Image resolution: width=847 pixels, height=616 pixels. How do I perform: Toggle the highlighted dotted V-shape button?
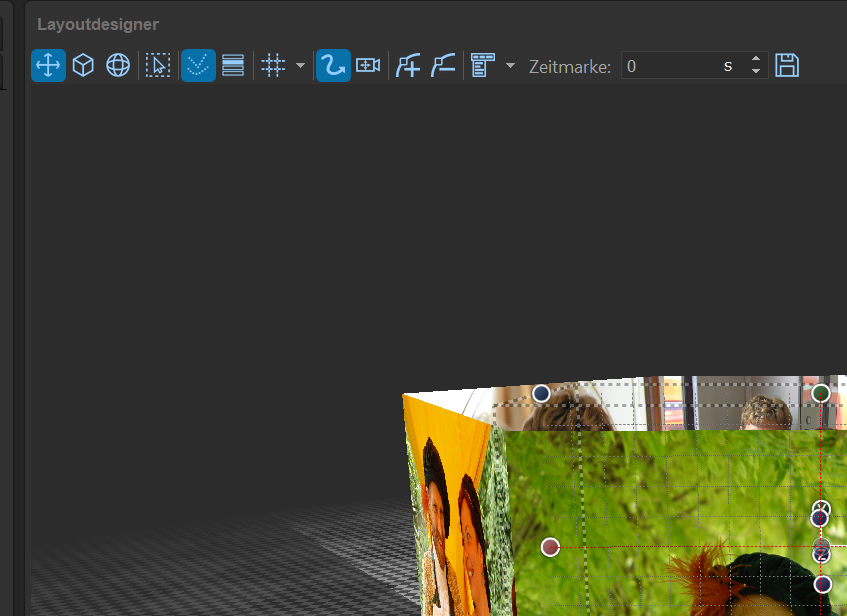[198, 66]
